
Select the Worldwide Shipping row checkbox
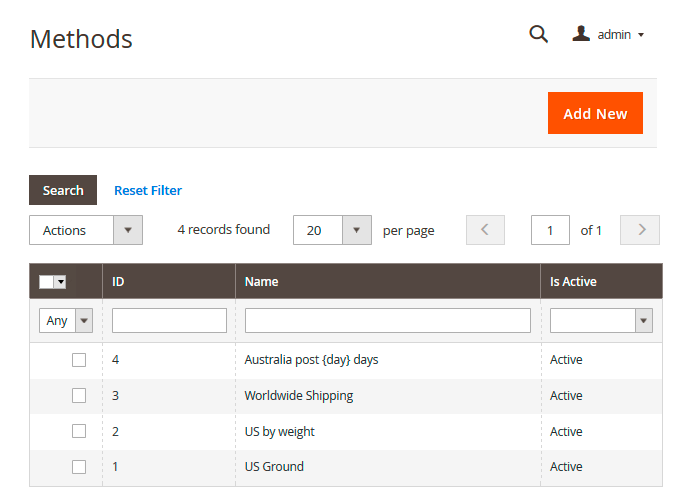(x=79, y=395)
